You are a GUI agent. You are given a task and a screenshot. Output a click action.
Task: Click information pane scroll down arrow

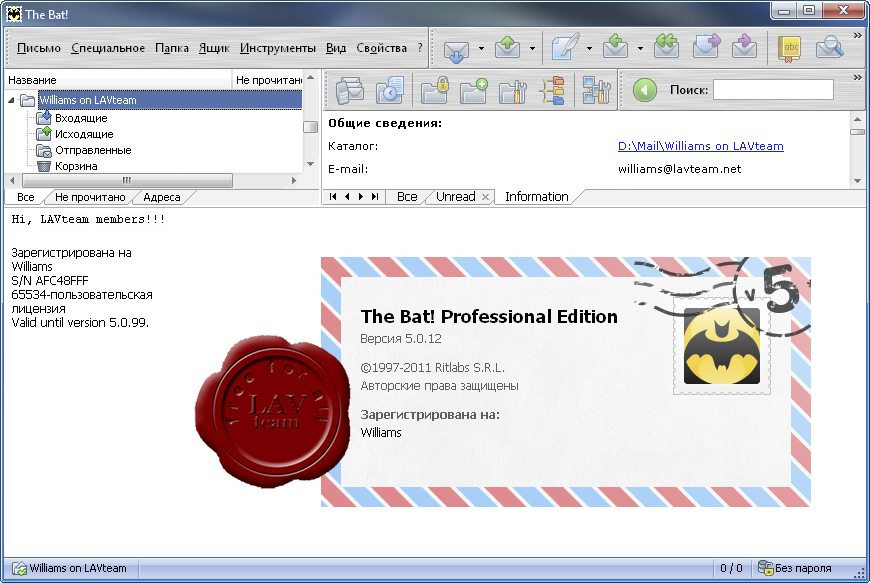click(857, 181)
